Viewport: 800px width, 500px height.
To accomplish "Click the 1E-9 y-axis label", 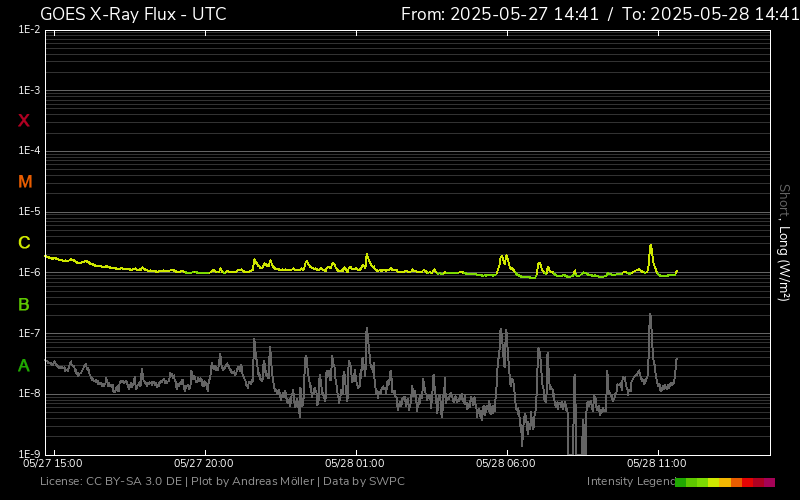I will point(28,454).
